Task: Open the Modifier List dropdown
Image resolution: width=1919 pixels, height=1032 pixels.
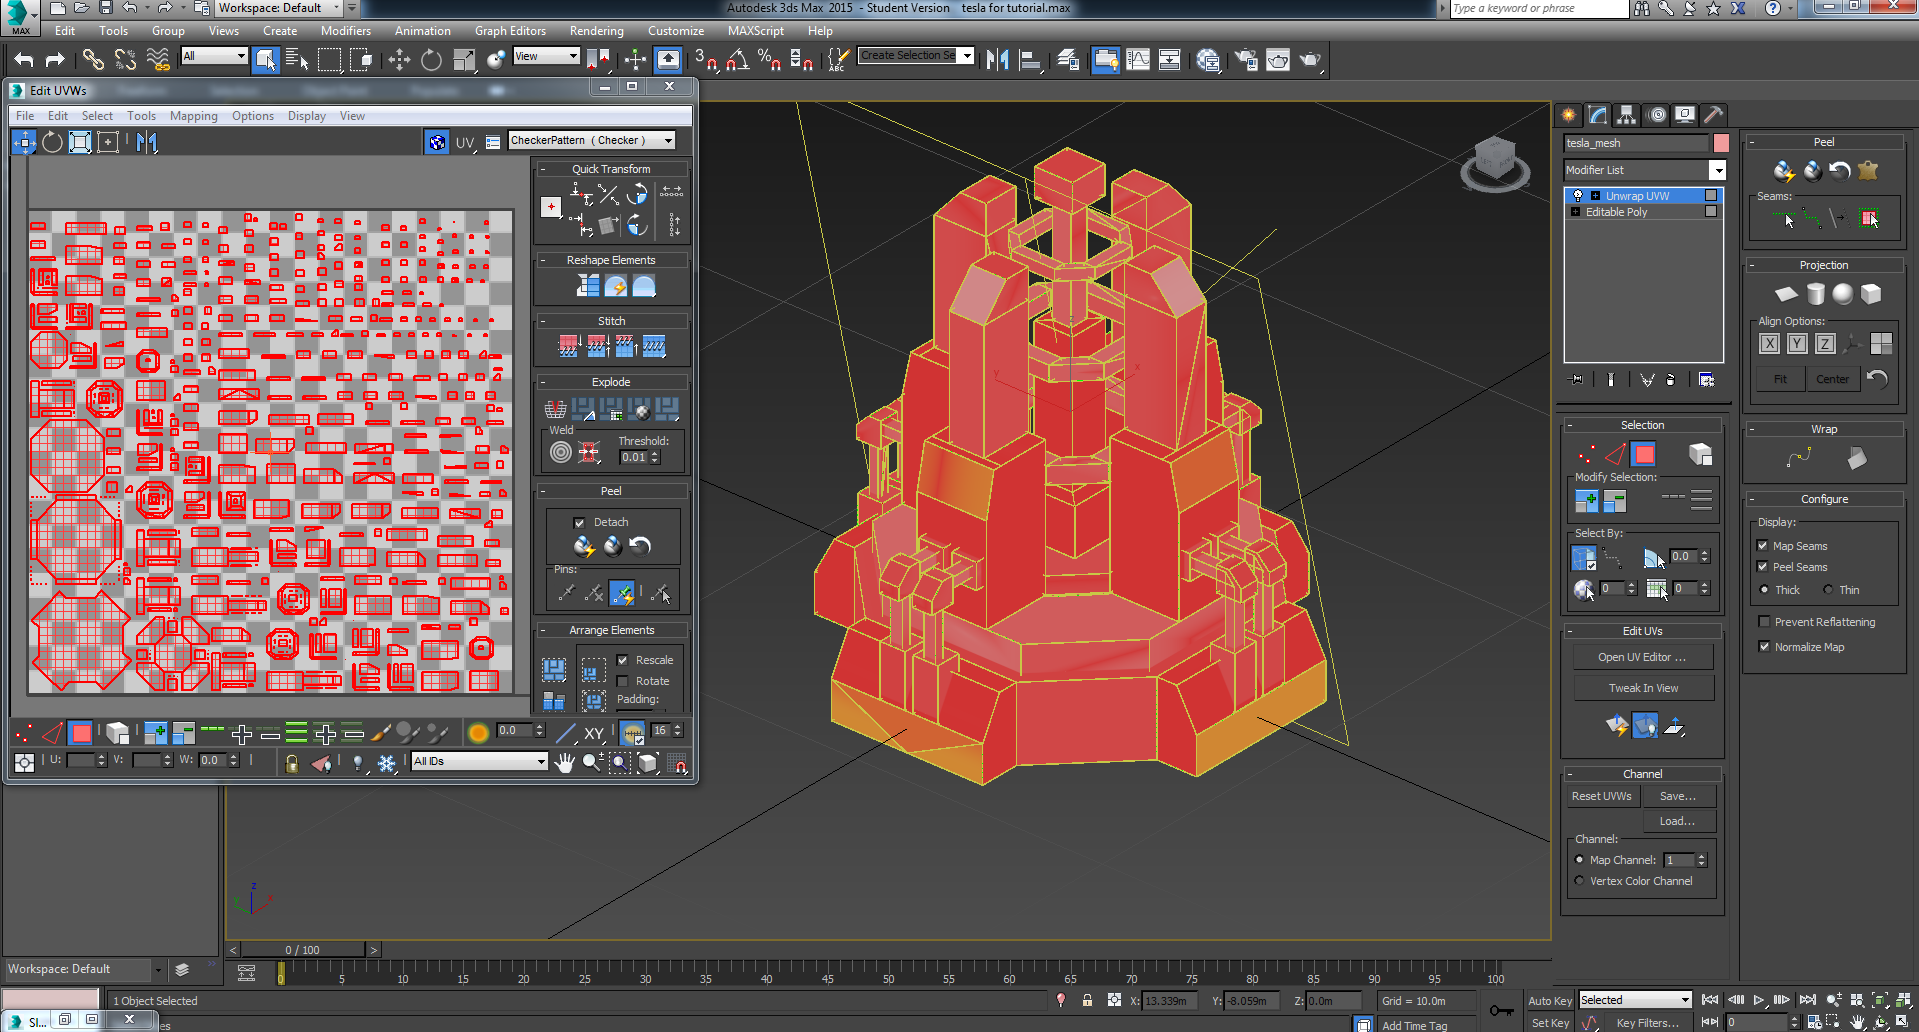Action: click(x=1645, y=170)
